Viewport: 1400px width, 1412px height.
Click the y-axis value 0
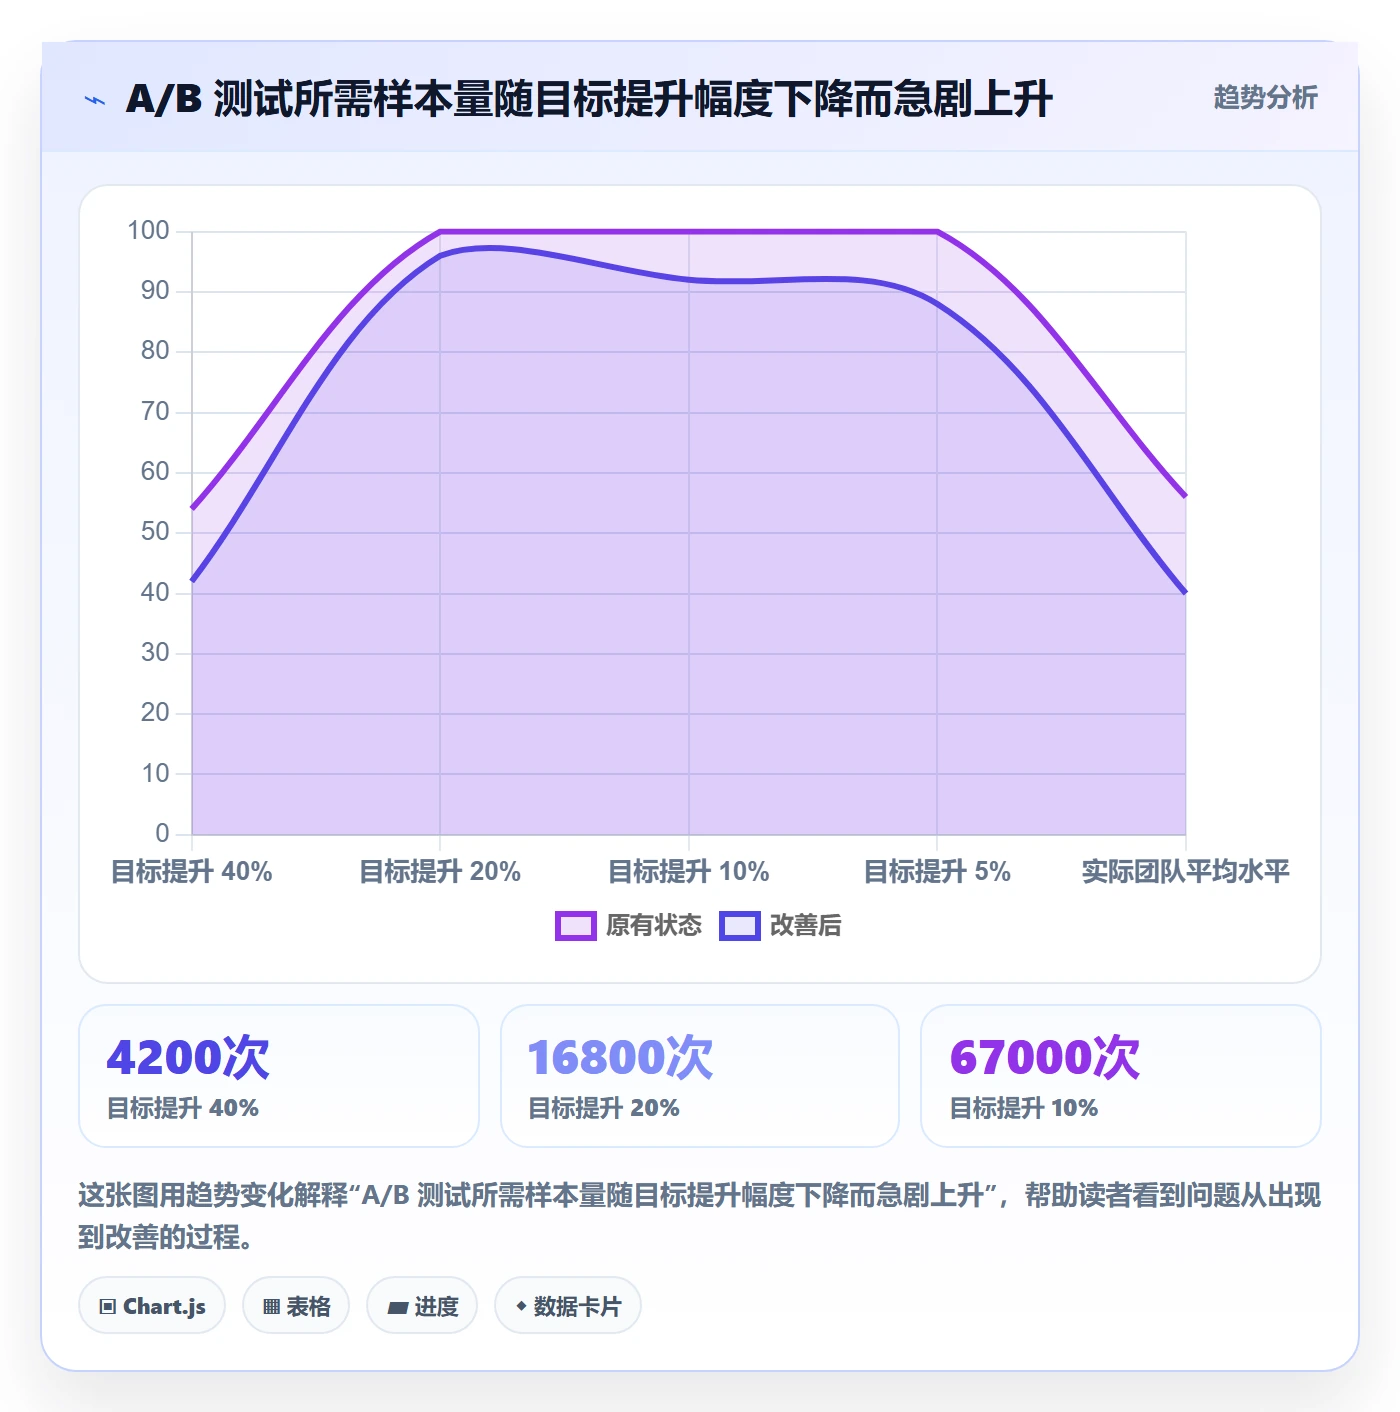[x=162, y=833]
